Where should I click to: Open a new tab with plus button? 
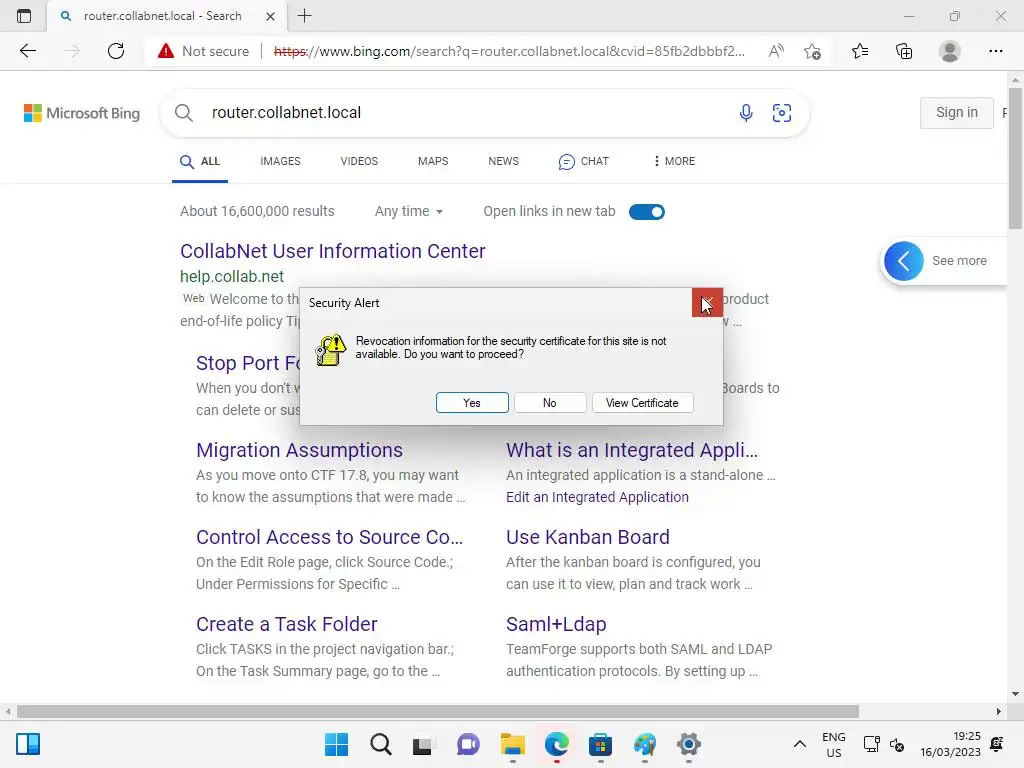point(304,16)
